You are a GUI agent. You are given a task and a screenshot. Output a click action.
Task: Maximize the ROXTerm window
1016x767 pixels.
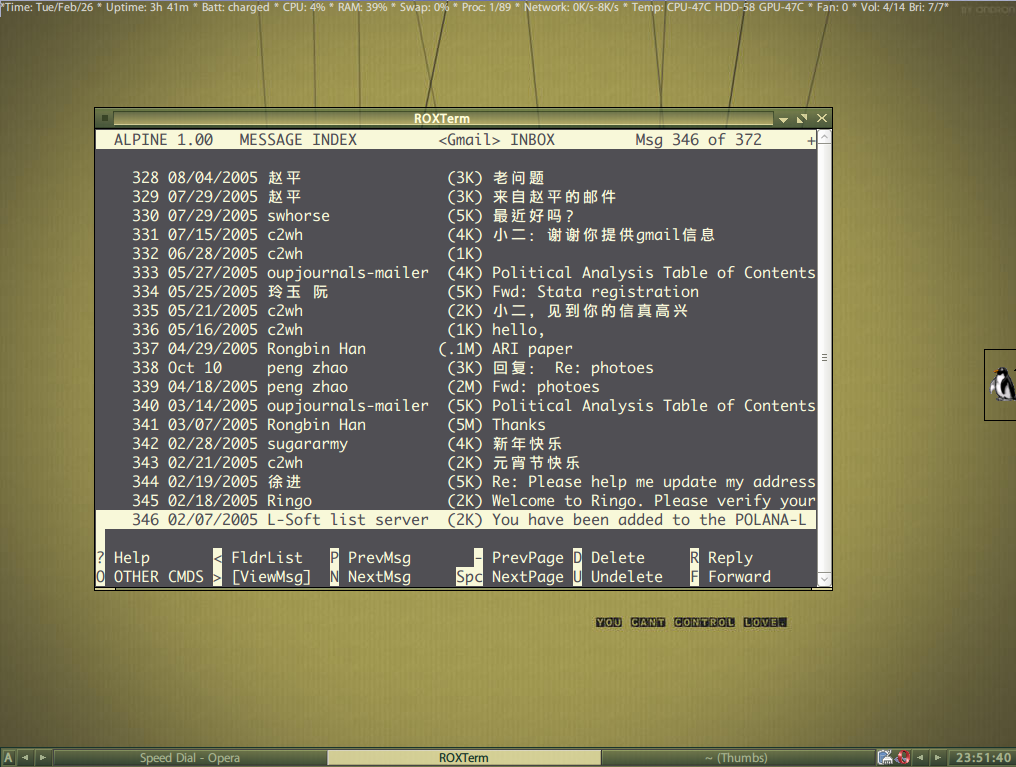pos(802,119)
